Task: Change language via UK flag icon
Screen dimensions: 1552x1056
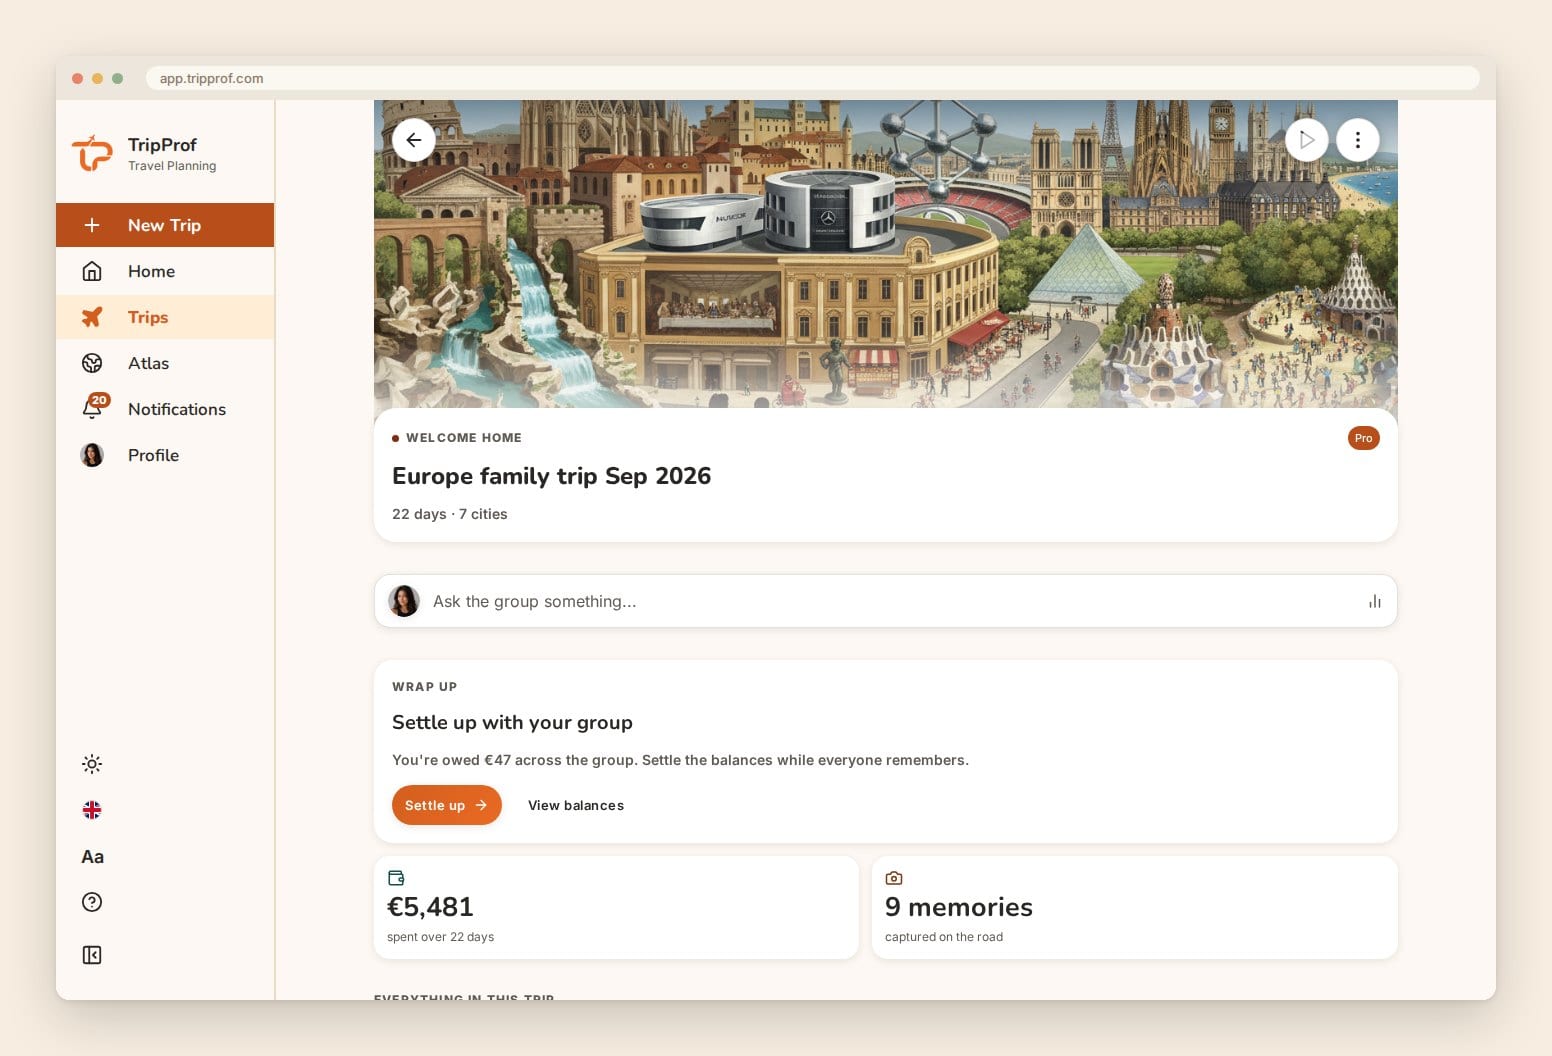Action: pos(92,810)
